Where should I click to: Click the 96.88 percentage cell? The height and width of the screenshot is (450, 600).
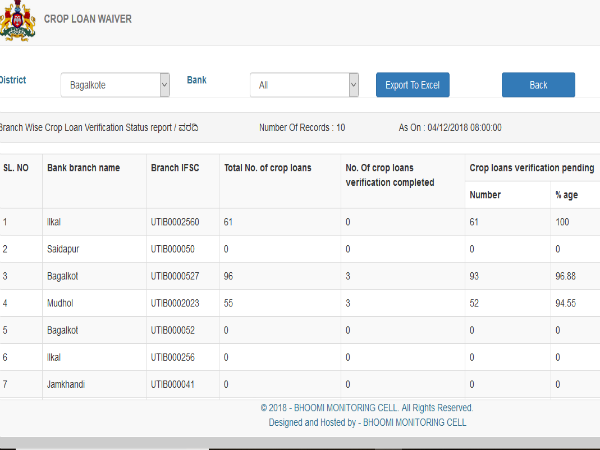(x=570, y=275)
